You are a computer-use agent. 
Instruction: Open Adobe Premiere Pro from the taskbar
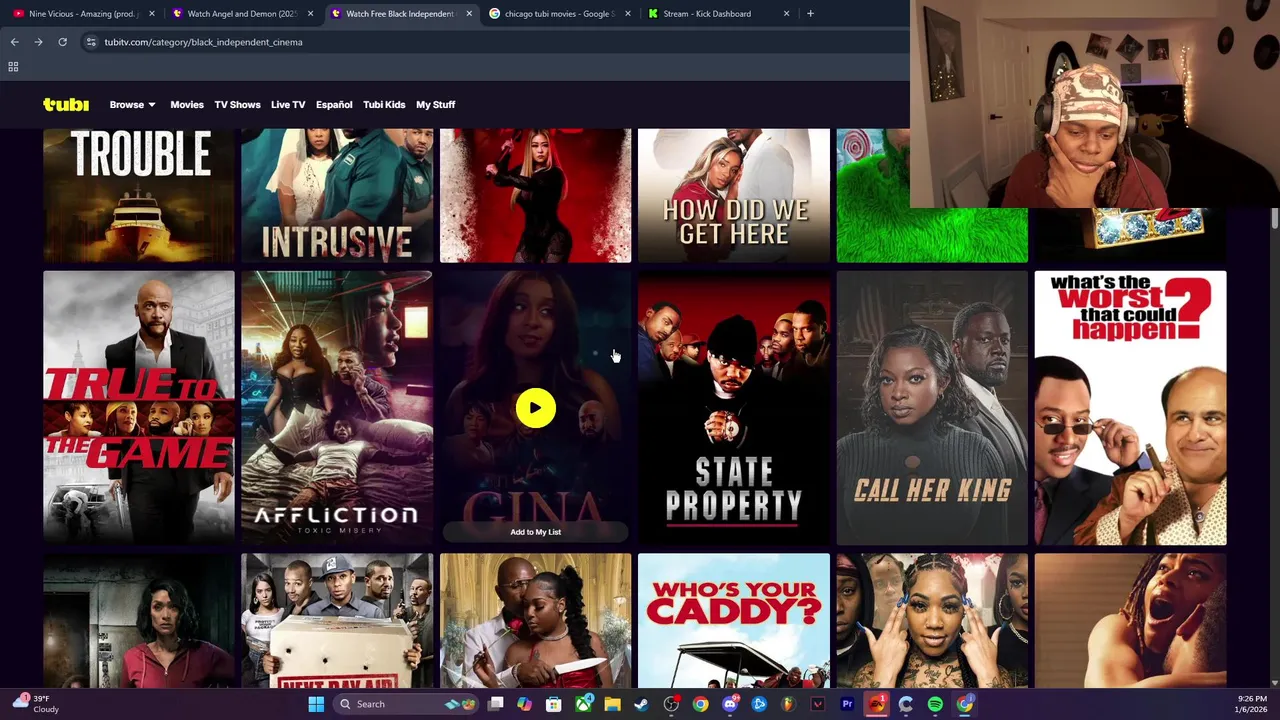[847, 704]
